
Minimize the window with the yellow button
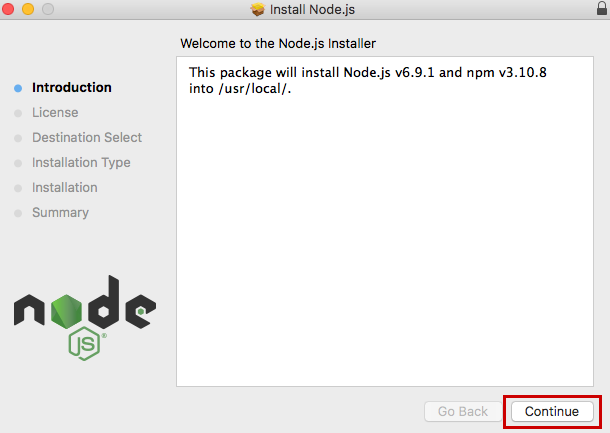pos(28,10)
